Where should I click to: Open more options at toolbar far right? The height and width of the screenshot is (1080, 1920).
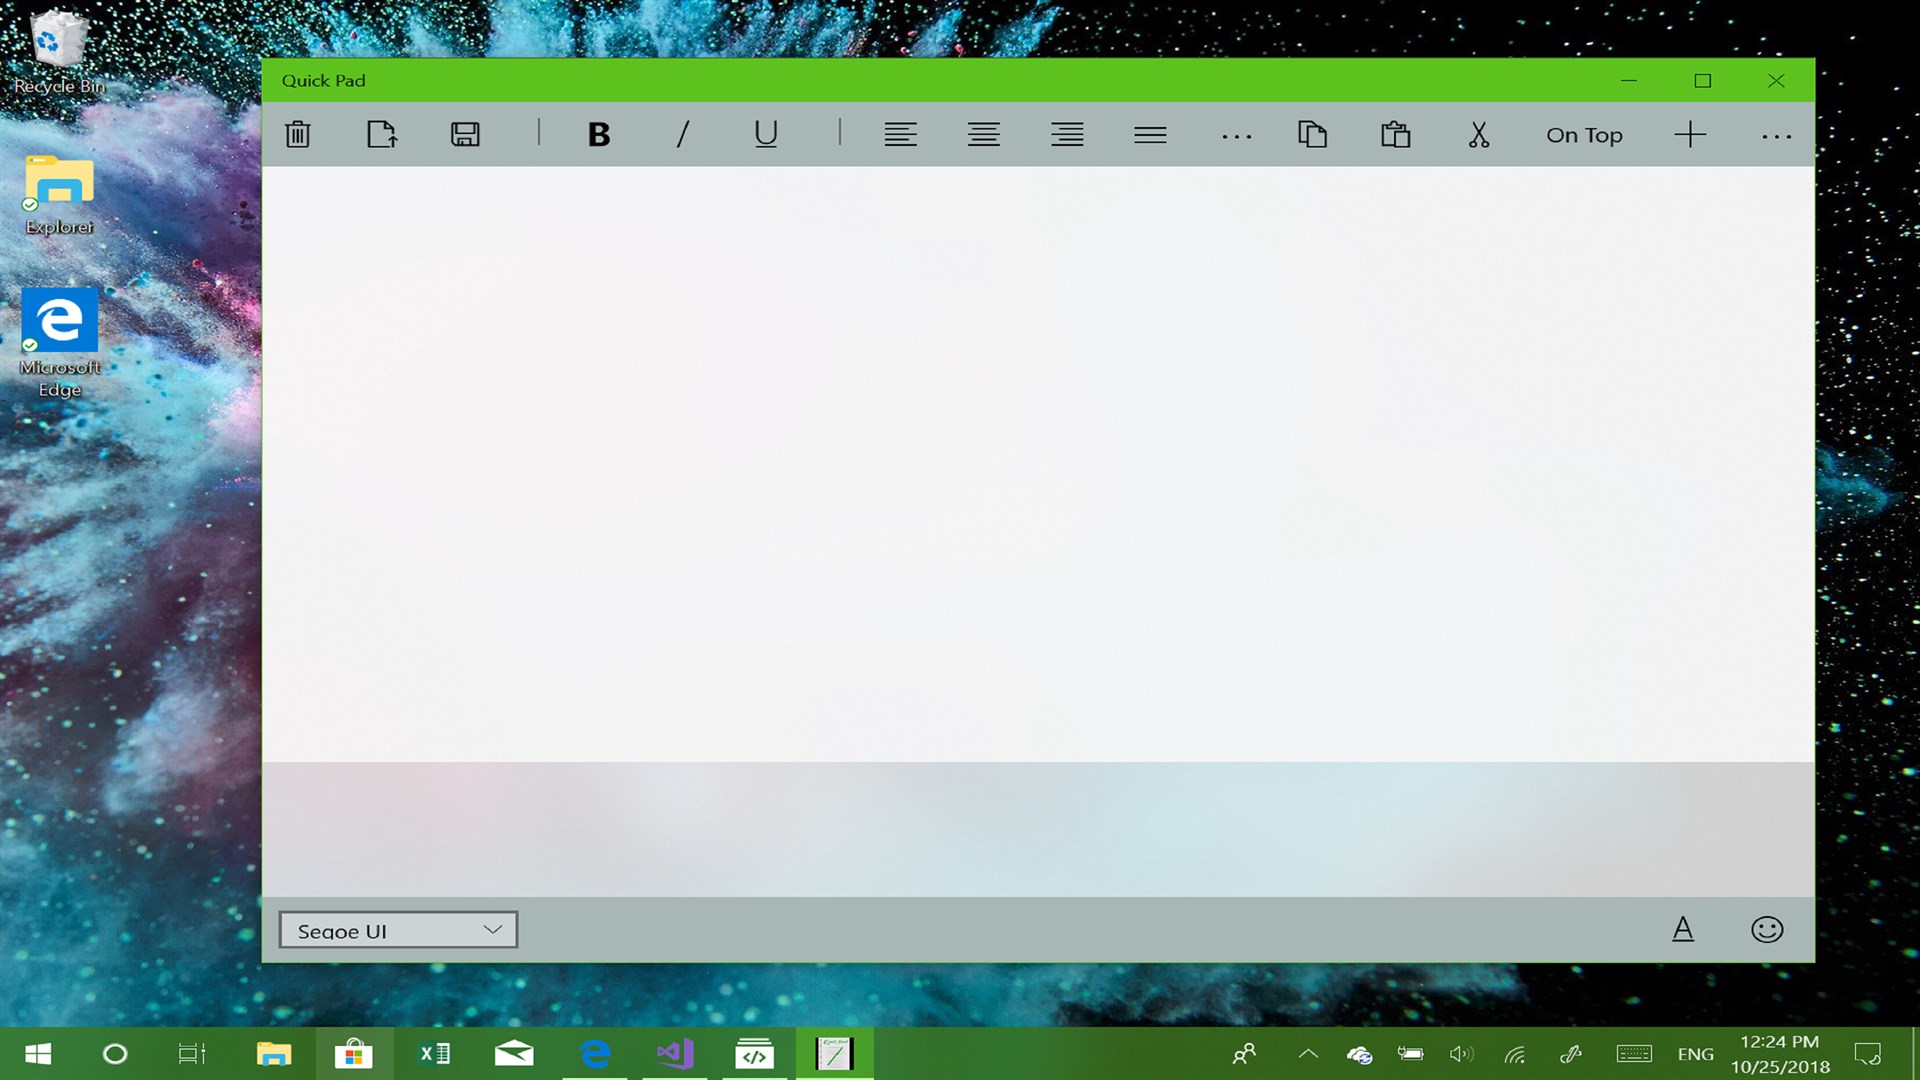[1776, 136]
